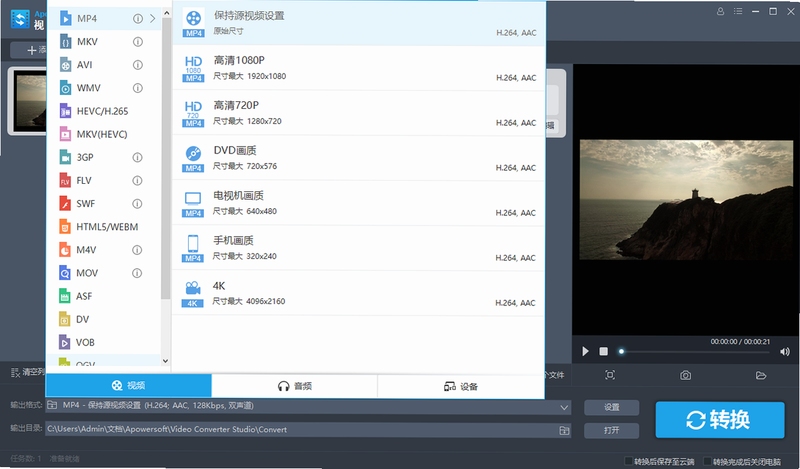Show info for SWF format
Screen dimensions: 800x469
(x=137, y=204)
